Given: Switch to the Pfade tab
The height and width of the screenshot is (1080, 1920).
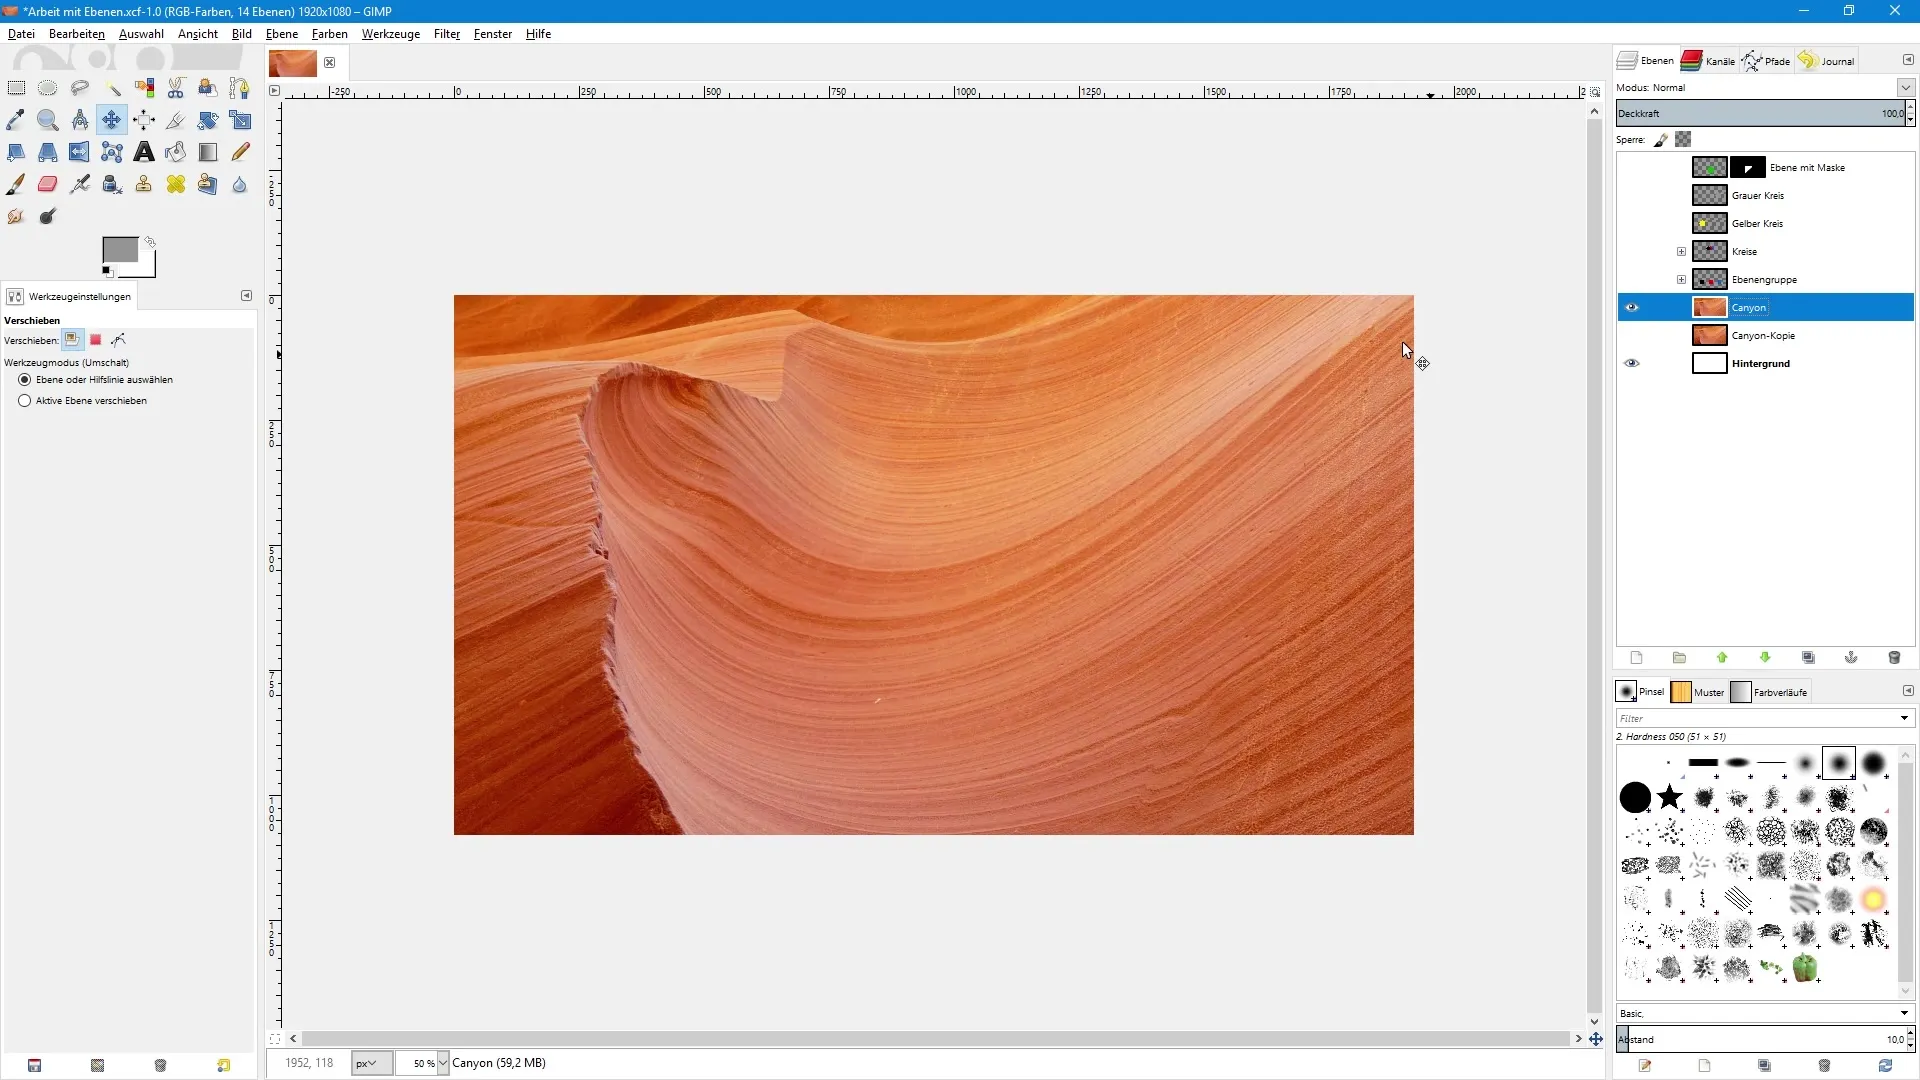Looking at the screenshot, I should click(1766, 61).
